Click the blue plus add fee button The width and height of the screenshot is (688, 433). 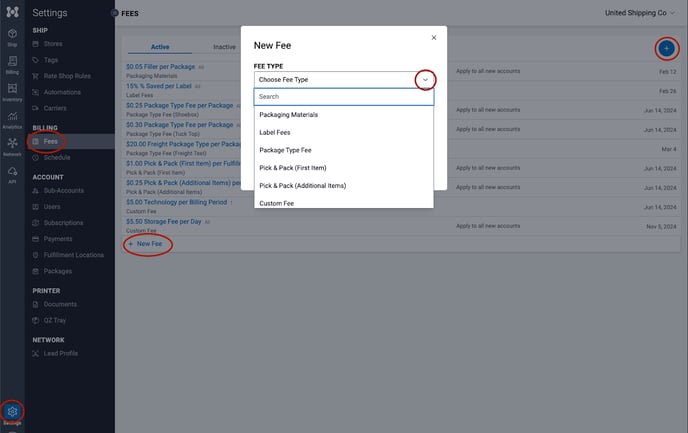click(666, 48)
